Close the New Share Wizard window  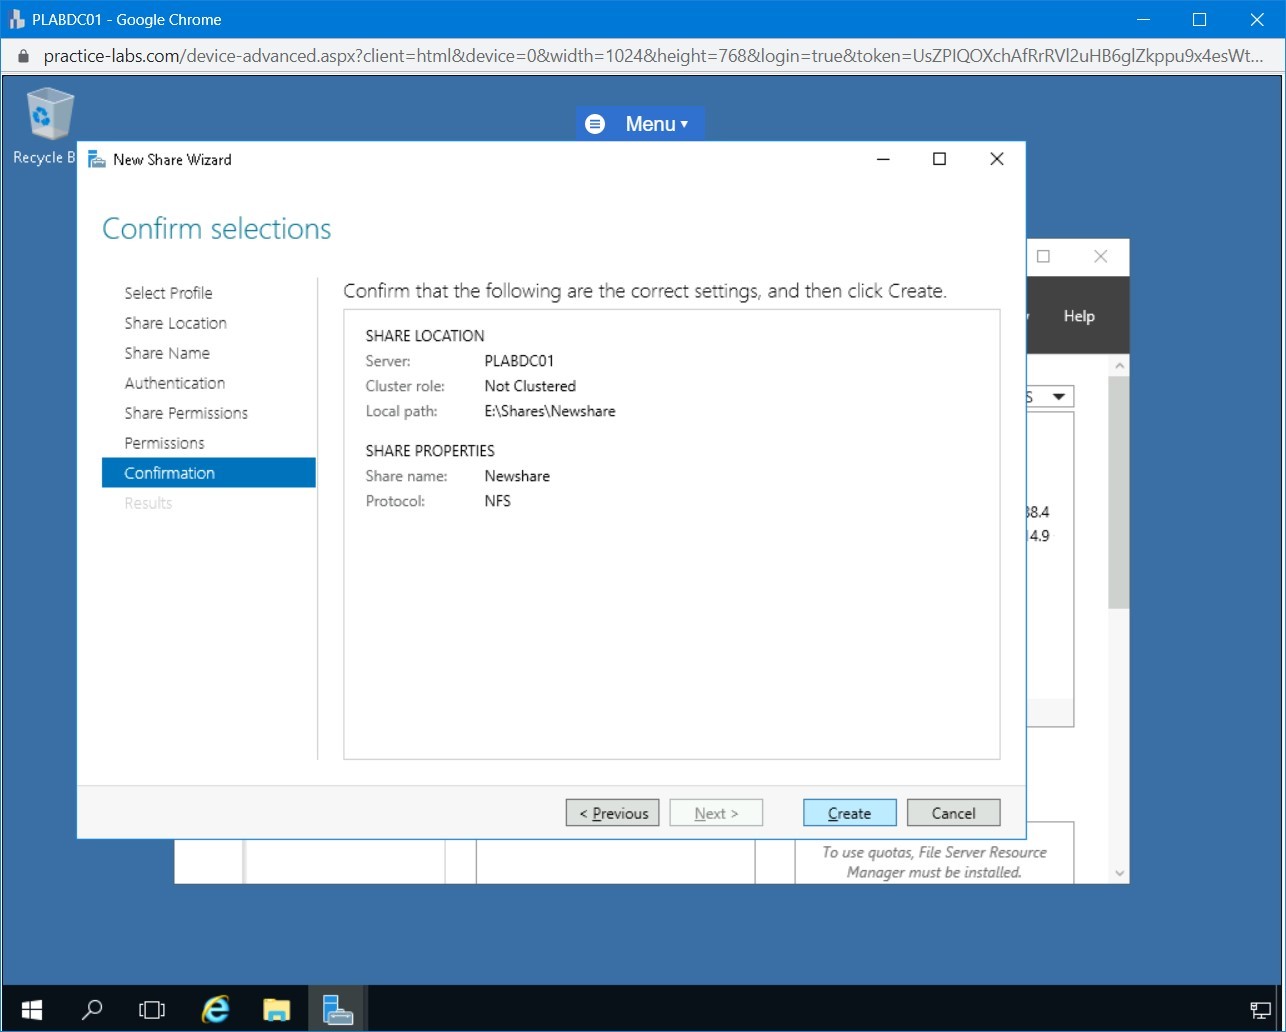[996, 159]
